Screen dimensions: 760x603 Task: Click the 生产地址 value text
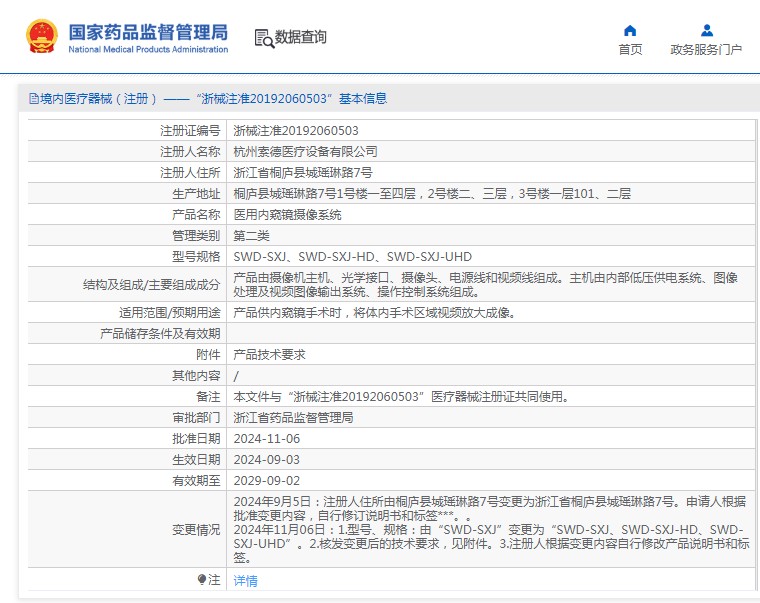tap(432, 194)
